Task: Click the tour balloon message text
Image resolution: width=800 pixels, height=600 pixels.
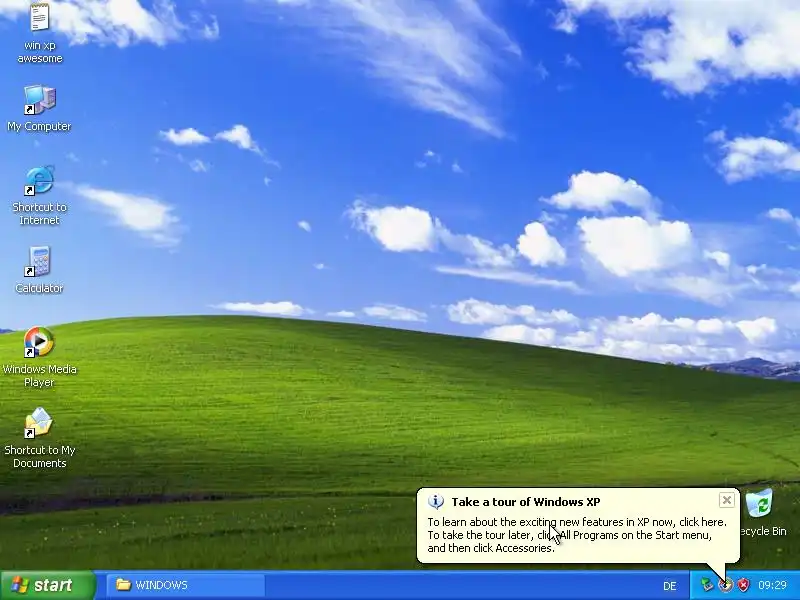Action: coord(577,535)
